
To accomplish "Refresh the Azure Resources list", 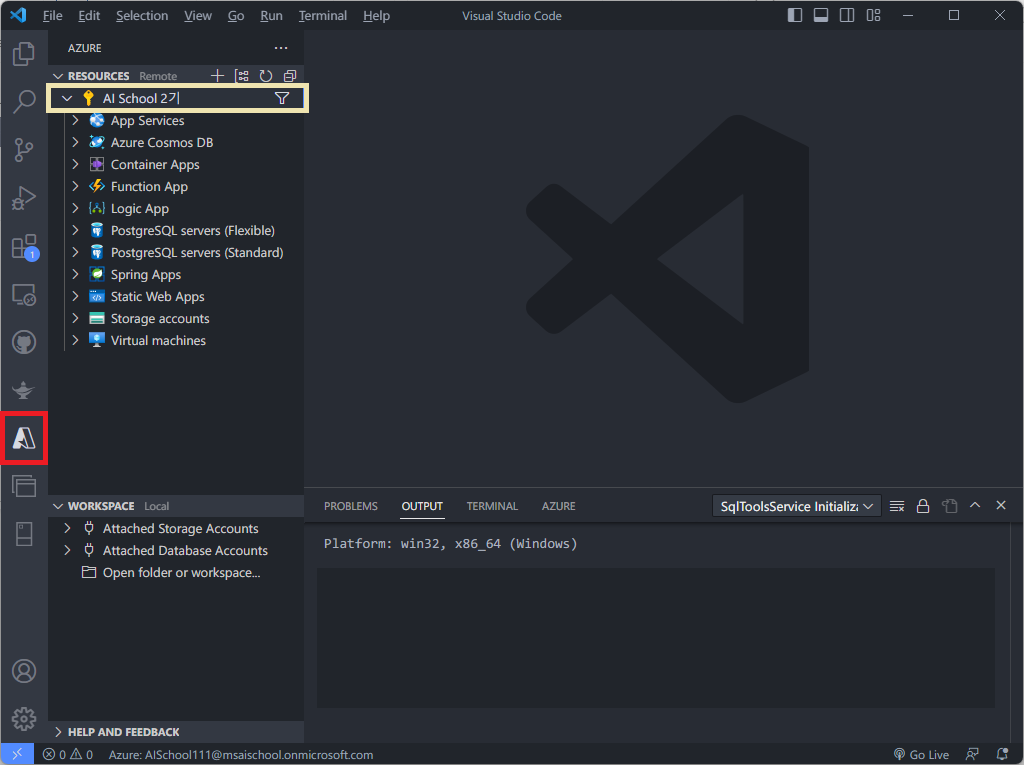I will [266, 76].
